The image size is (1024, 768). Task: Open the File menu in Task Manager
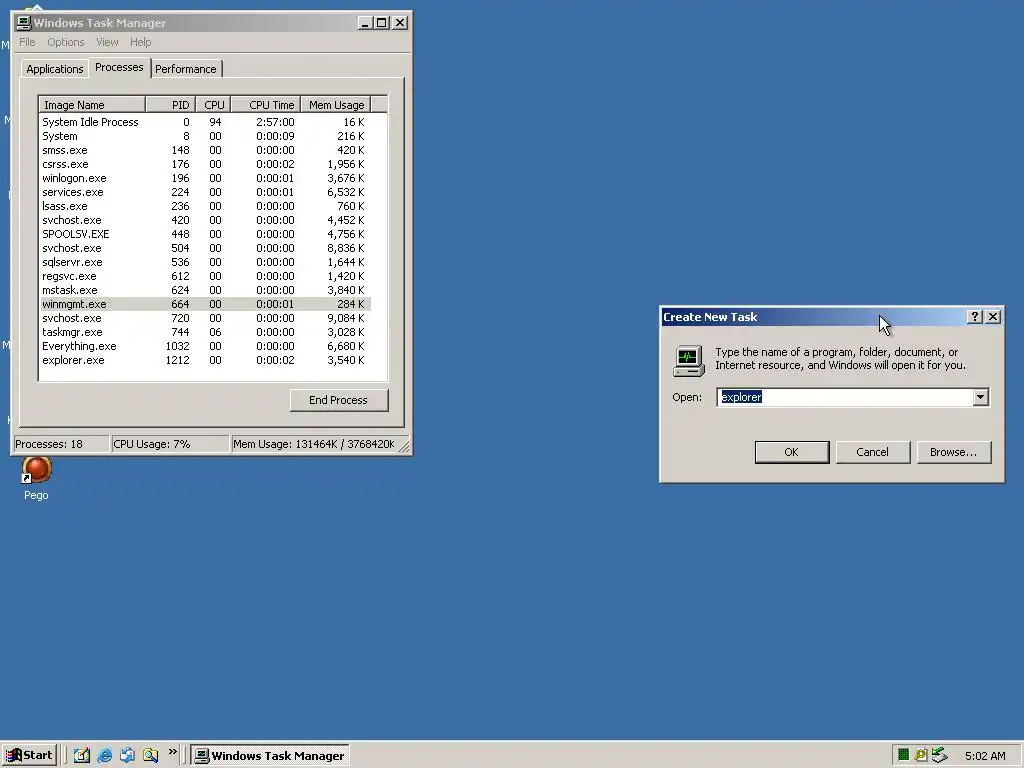point(27,42)
